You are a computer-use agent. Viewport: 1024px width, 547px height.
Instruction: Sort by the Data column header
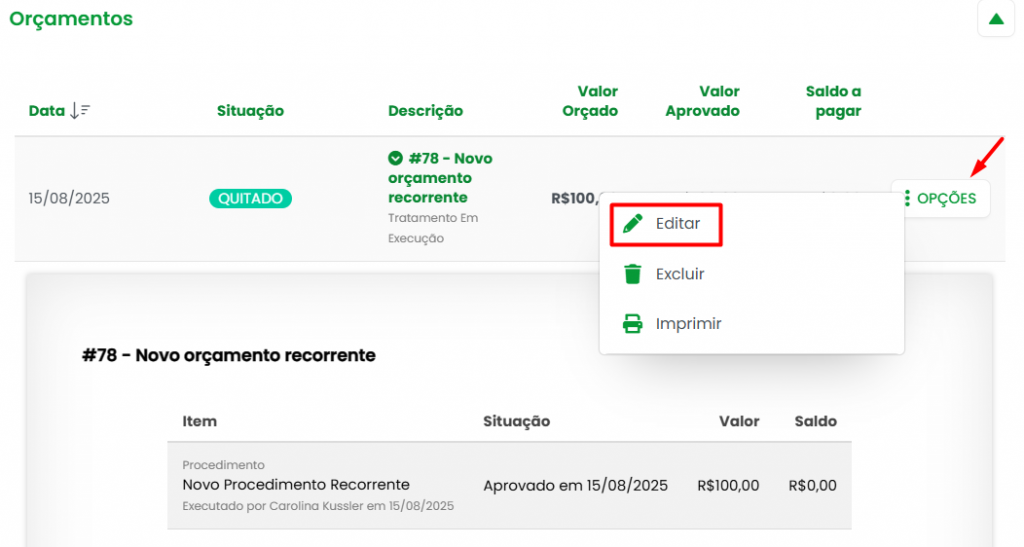(47, 111)
